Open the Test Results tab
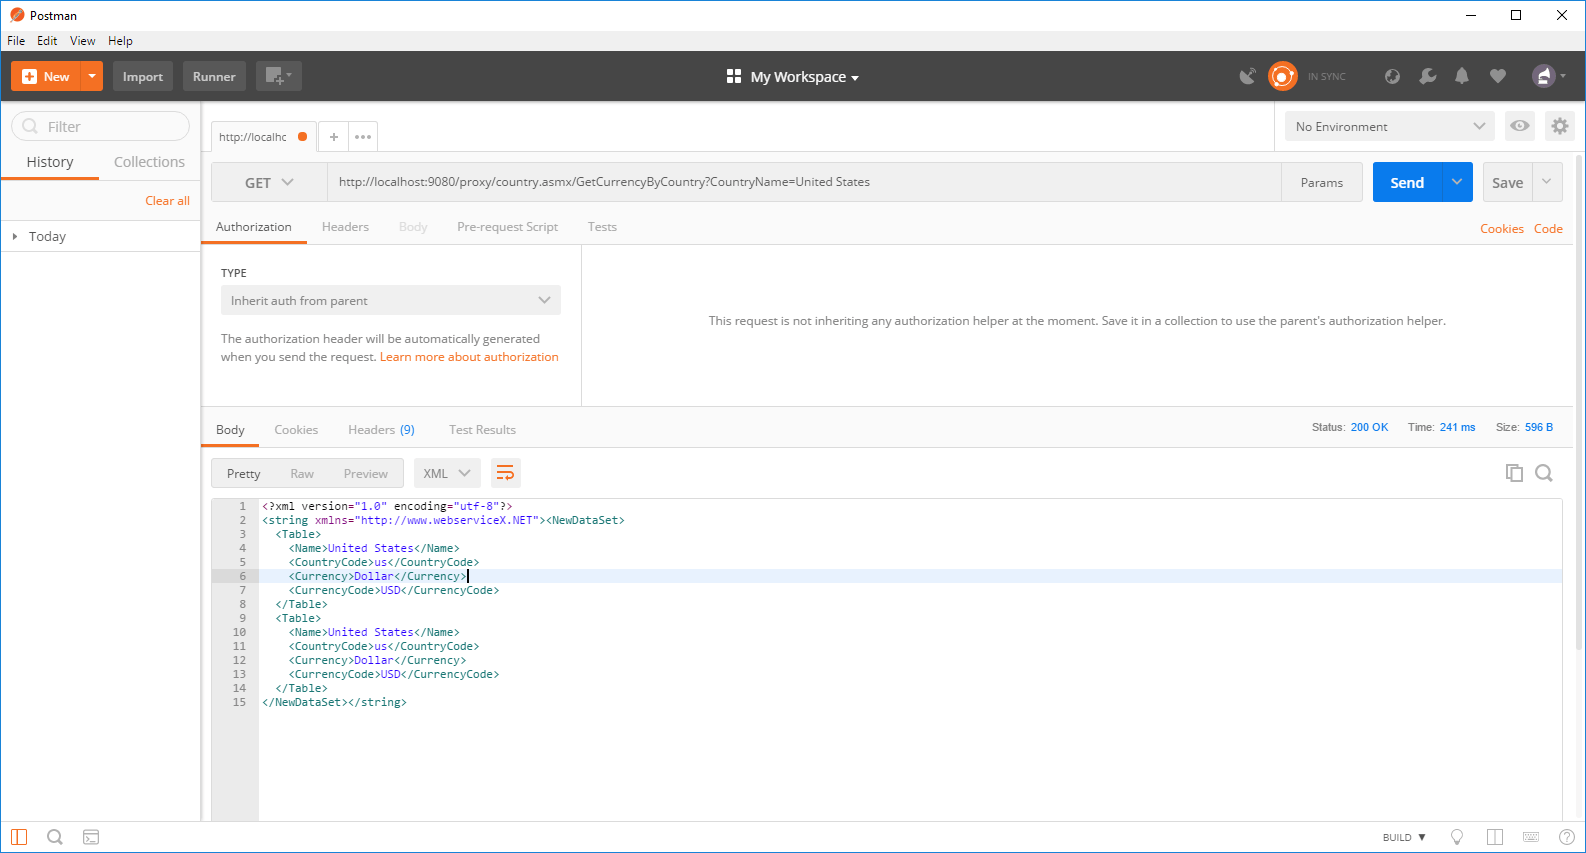This screenshot has width=1586, height=853. pyautogui.click(x=482, y=430)
